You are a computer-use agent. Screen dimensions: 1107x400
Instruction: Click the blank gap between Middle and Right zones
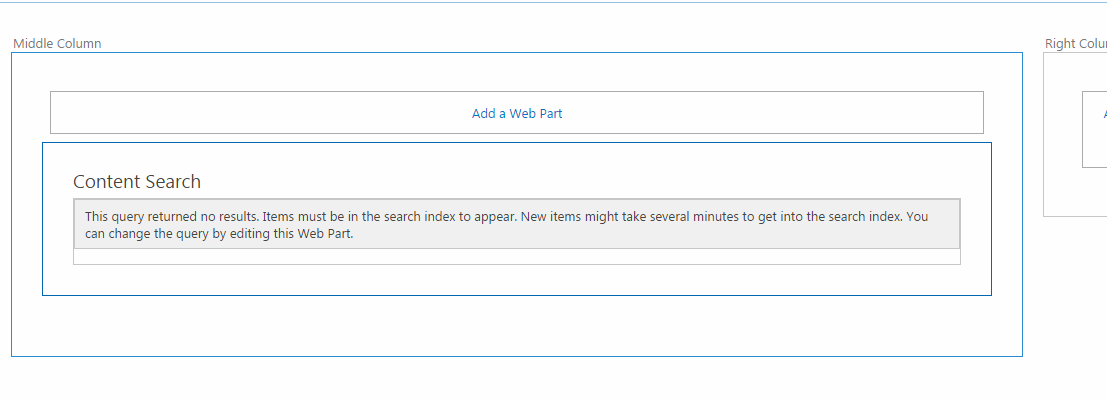(x=1033, y=205)
